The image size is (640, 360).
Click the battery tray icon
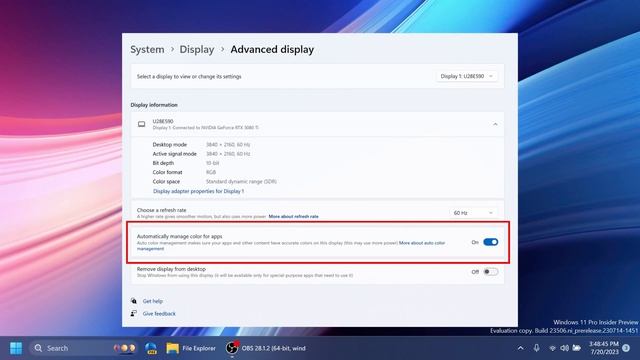(x=576, y=348)
